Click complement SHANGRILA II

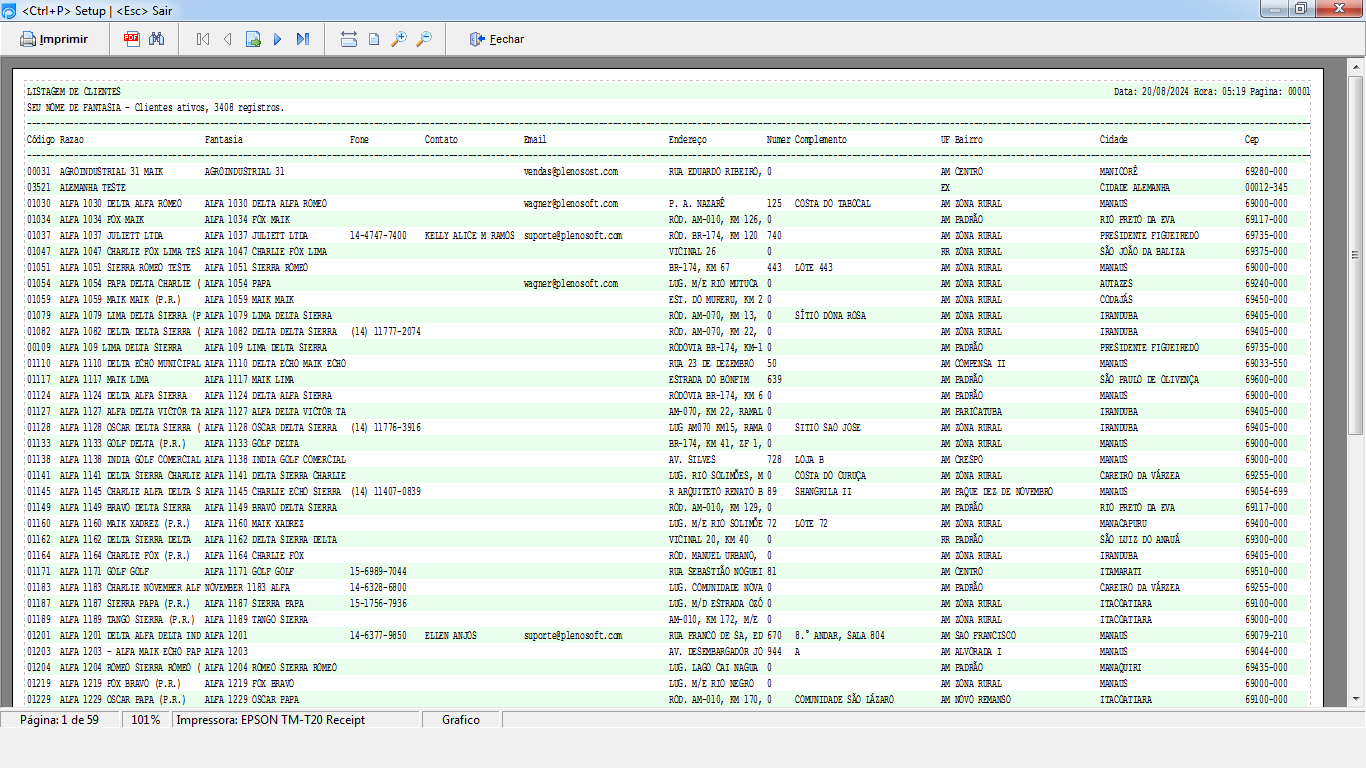tap(824, 492)
